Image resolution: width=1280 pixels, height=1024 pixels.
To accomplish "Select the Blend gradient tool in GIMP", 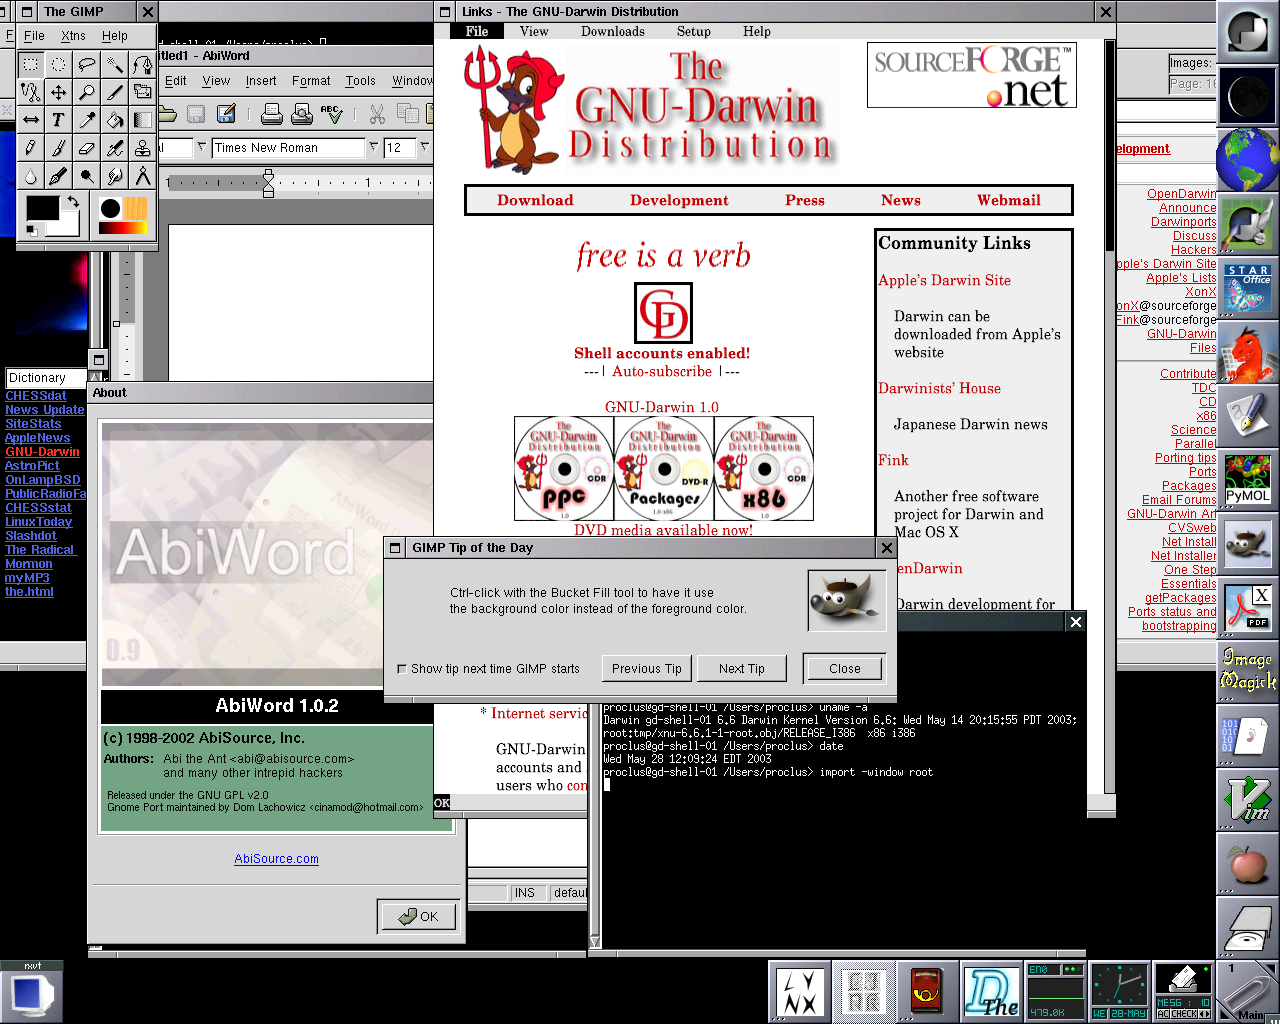I will click(143, 121).
